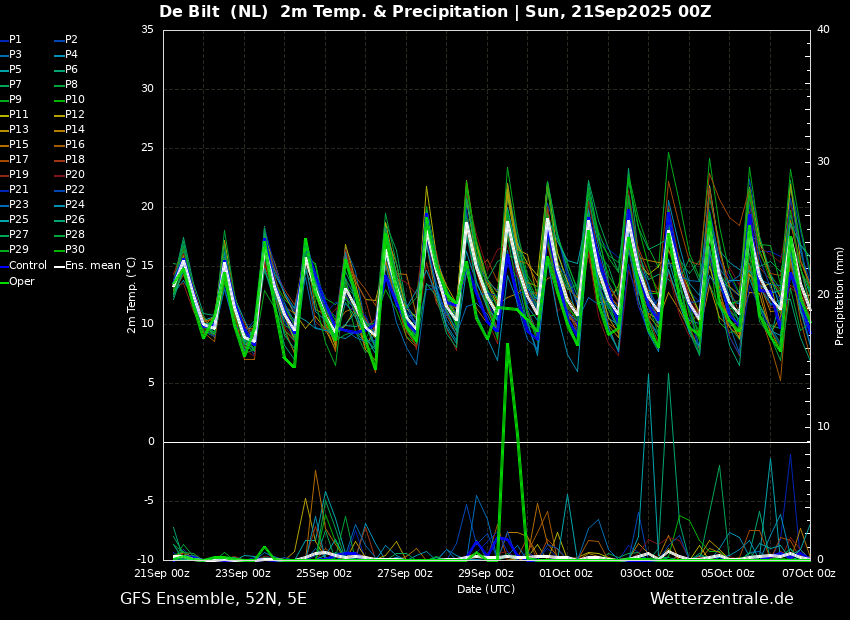Click the Precipitation (mm) axis title
The image size is (850, 620).
[x=840, y=296]
